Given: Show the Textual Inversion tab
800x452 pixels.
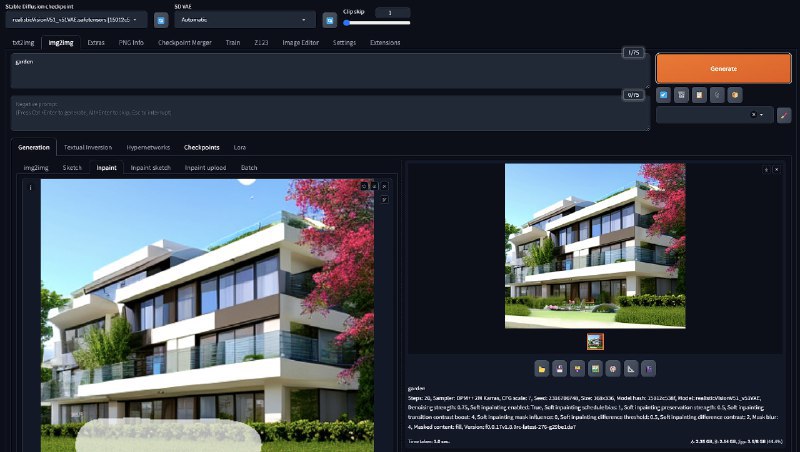Looking at the screenshot, I should click(88, 147).
